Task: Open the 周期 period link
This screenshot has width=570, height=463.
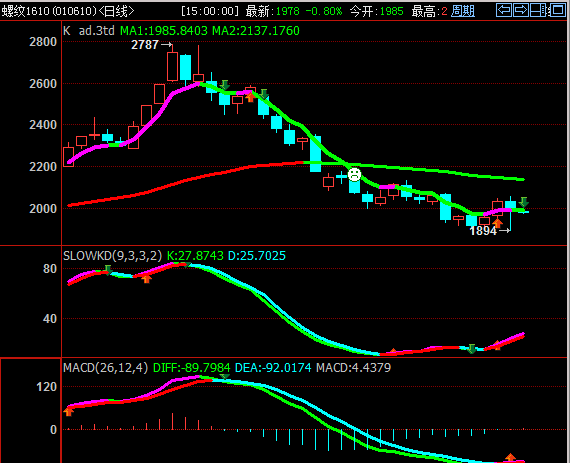Action: (463, 11)
